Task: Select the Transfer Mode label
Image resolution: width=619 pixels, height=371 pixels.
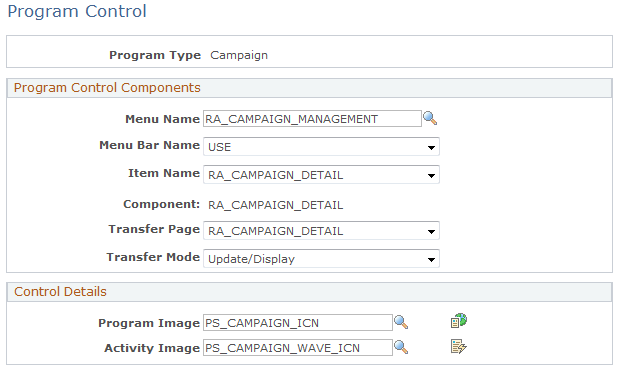Action: tap(153, 257)
